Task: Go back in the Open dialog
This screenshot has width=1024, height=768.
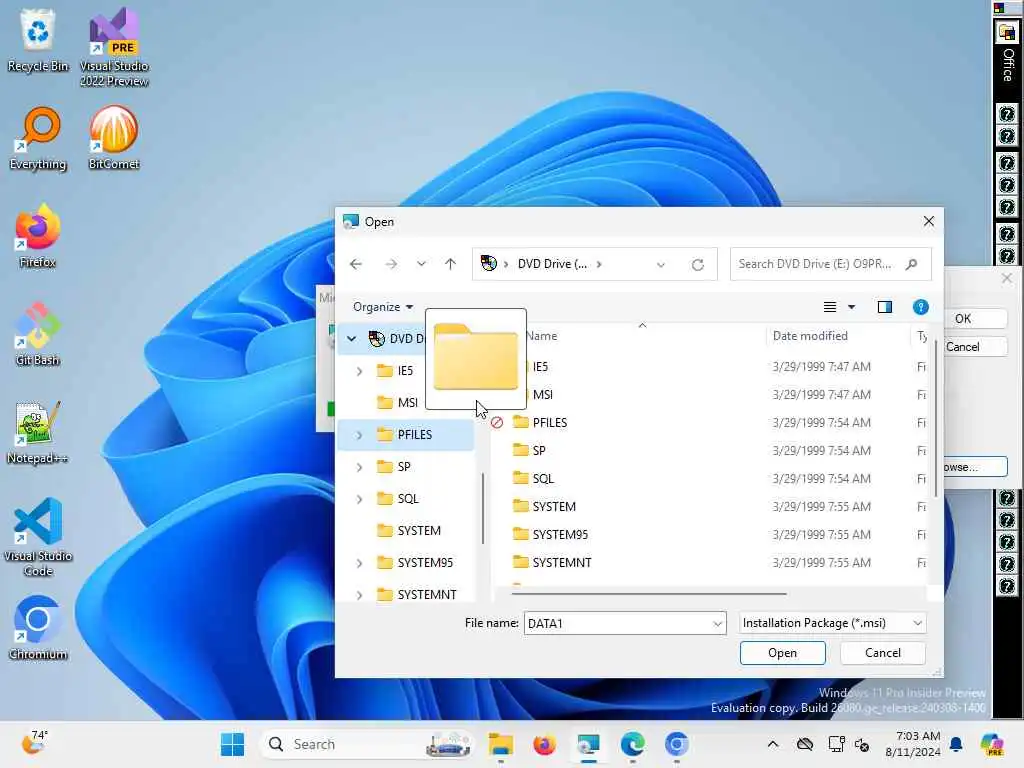Action: [x=356, y=264]
